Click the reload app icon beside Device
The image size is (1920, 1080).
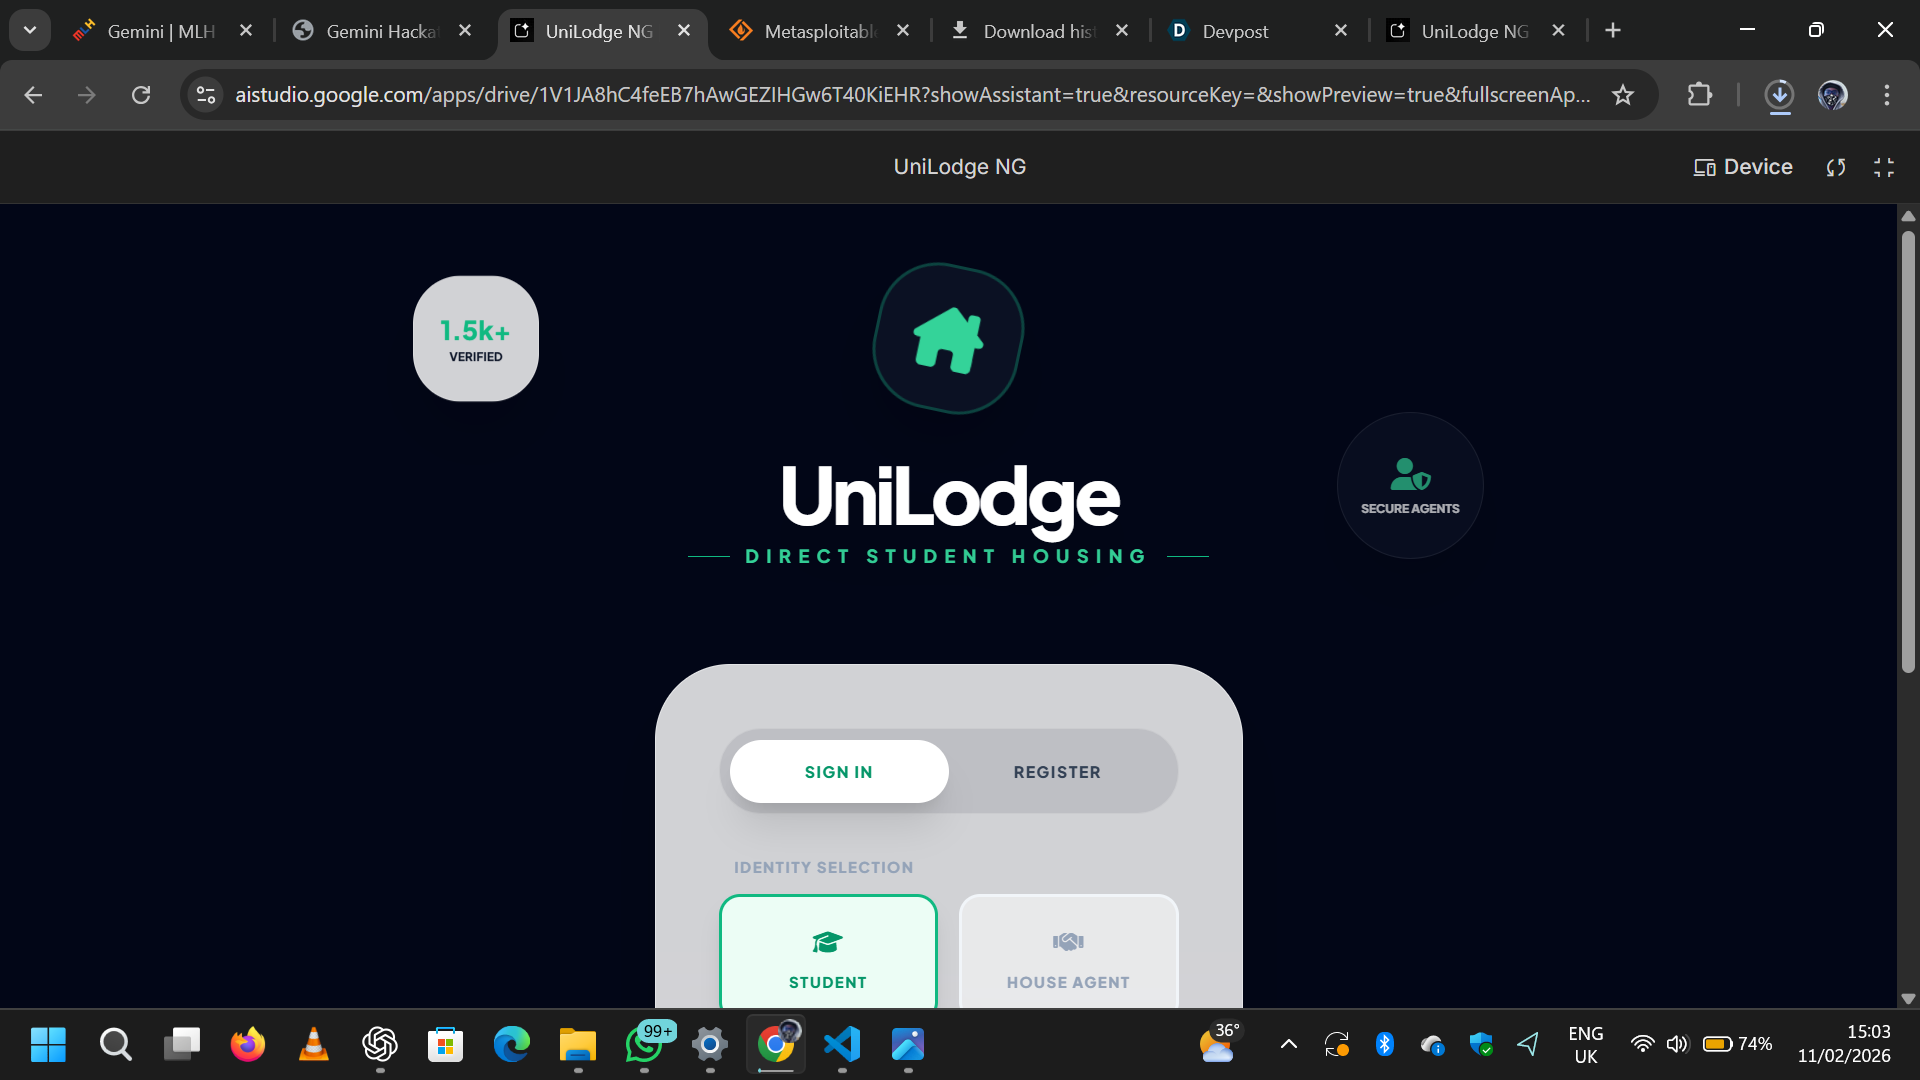pyautogui.click(x=1836, y=167)
